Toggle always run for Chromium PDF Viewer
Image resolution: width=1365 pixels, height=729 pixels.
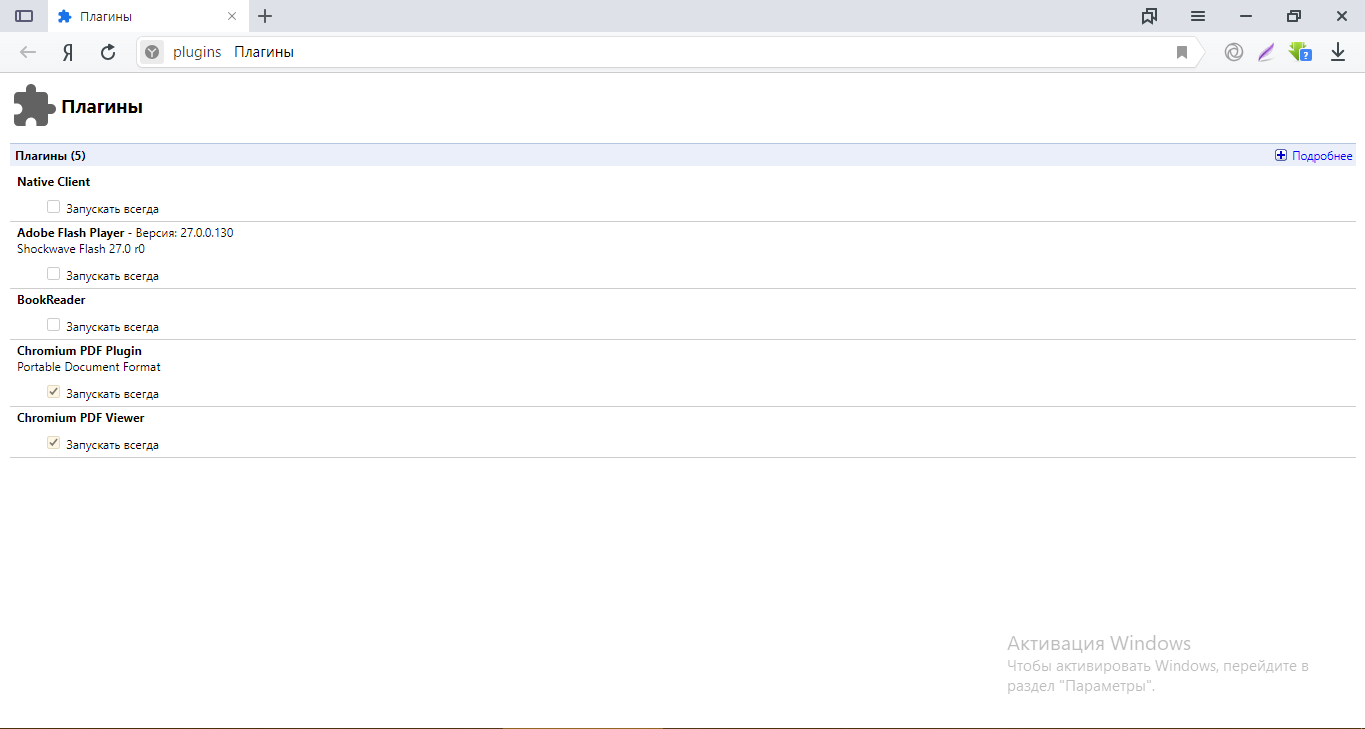pyautogui.click(x=54, y=443)
